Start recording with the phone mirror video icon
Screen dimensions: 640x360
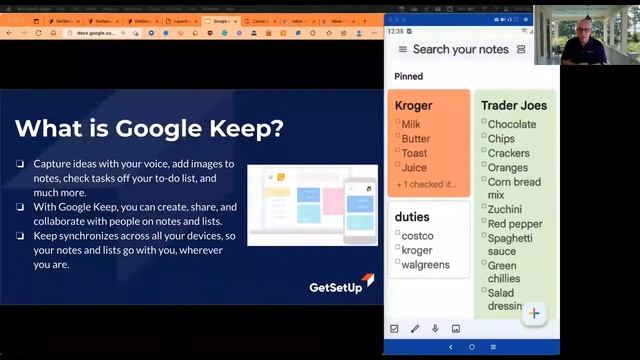[x=503, y=20]
